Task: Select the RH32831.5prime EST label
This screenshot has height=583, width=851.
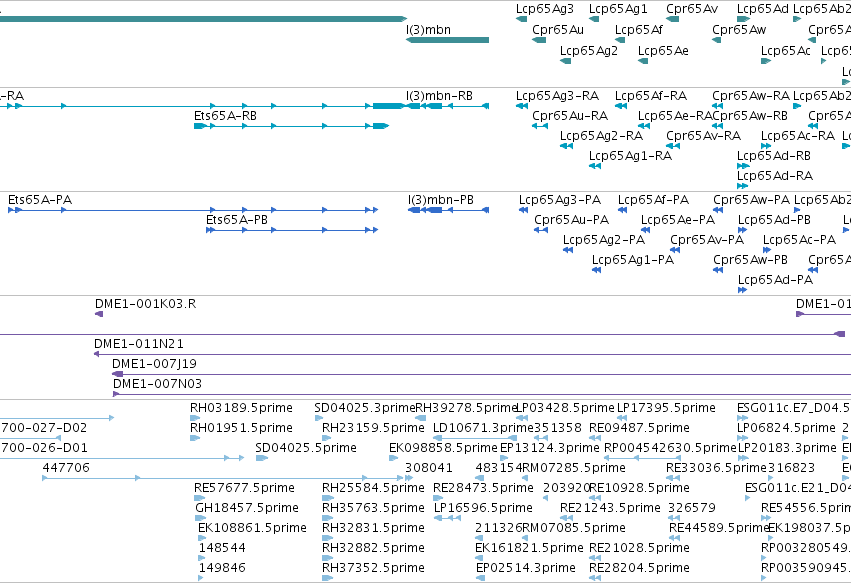Action: click(373, 528)
